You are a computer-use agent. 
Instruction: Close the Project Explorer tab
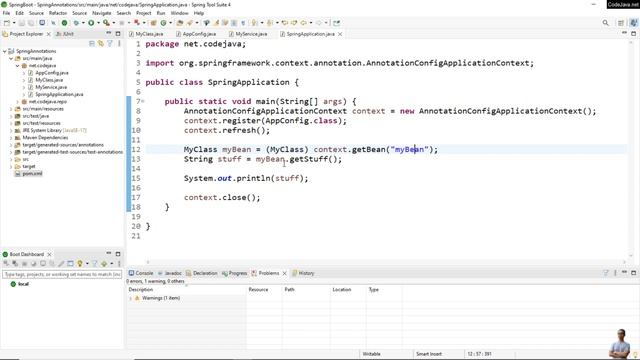pos(49,34)
